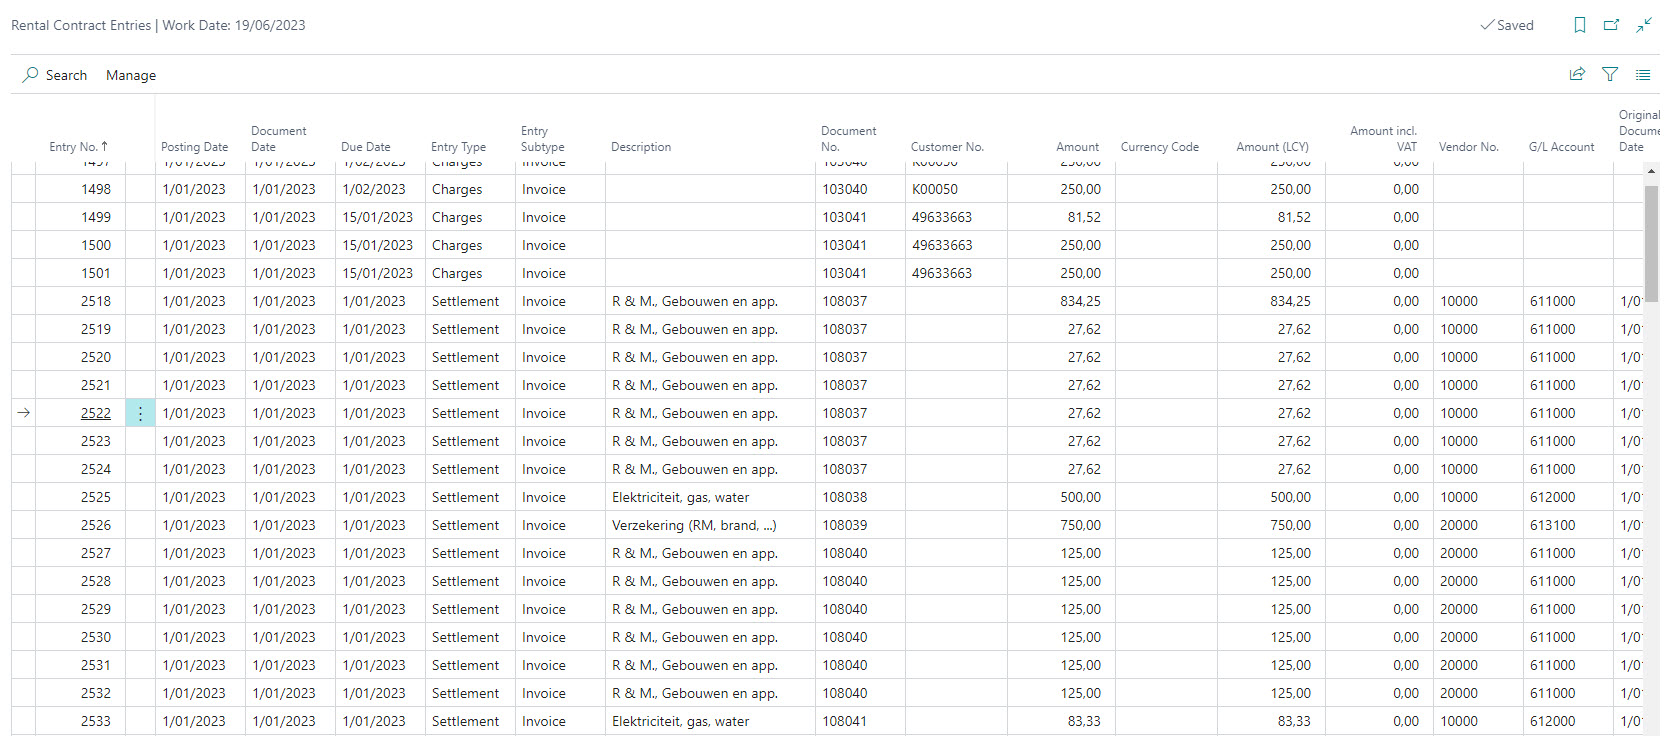Click the Saved status indicator

pyautogui.click(x=1507, y=25)
